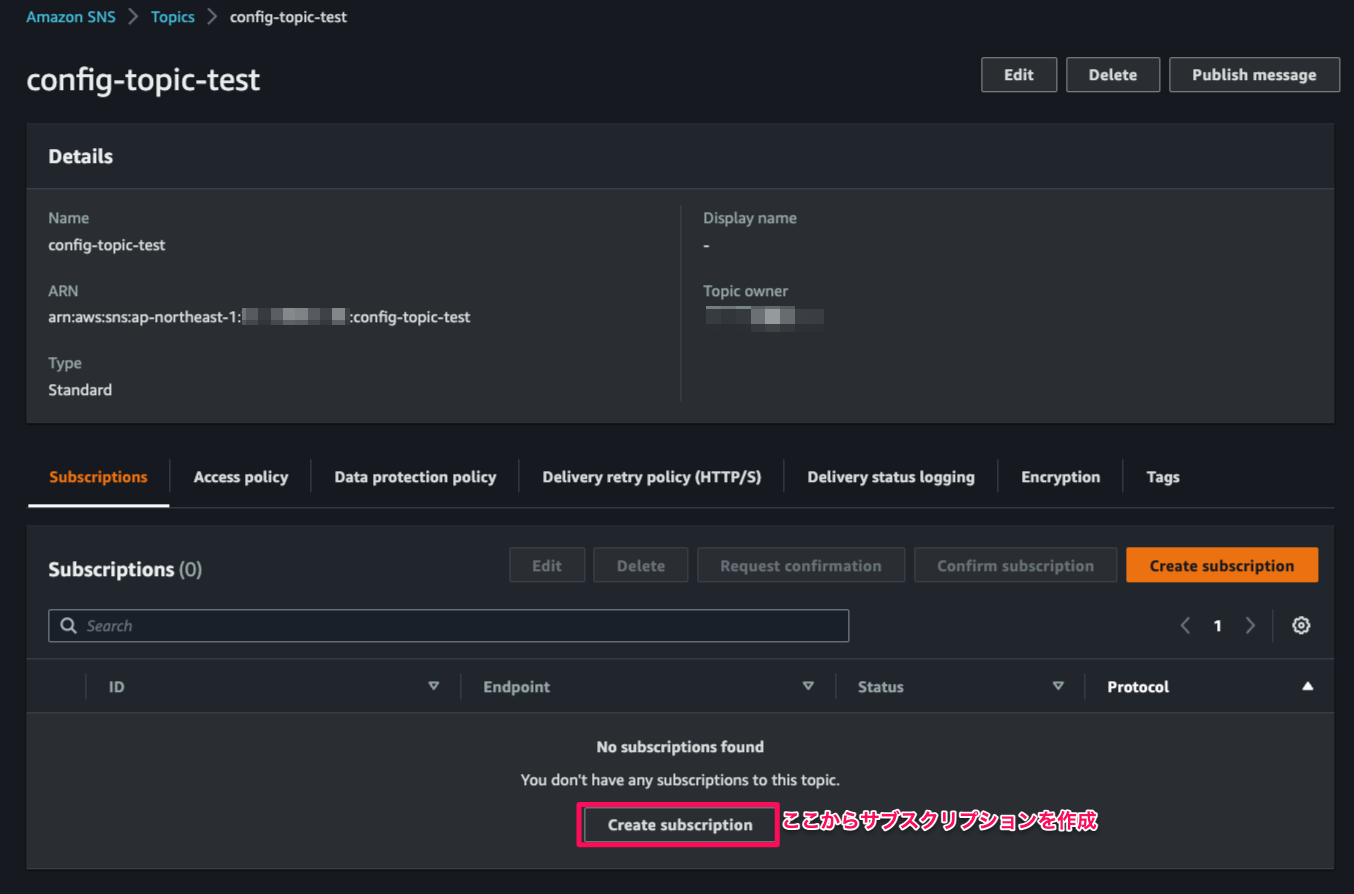Navigate to Amazon SNS breadcrumb link
The height and width of the screenshot is (894, 1354).
[x=71, y=17]
